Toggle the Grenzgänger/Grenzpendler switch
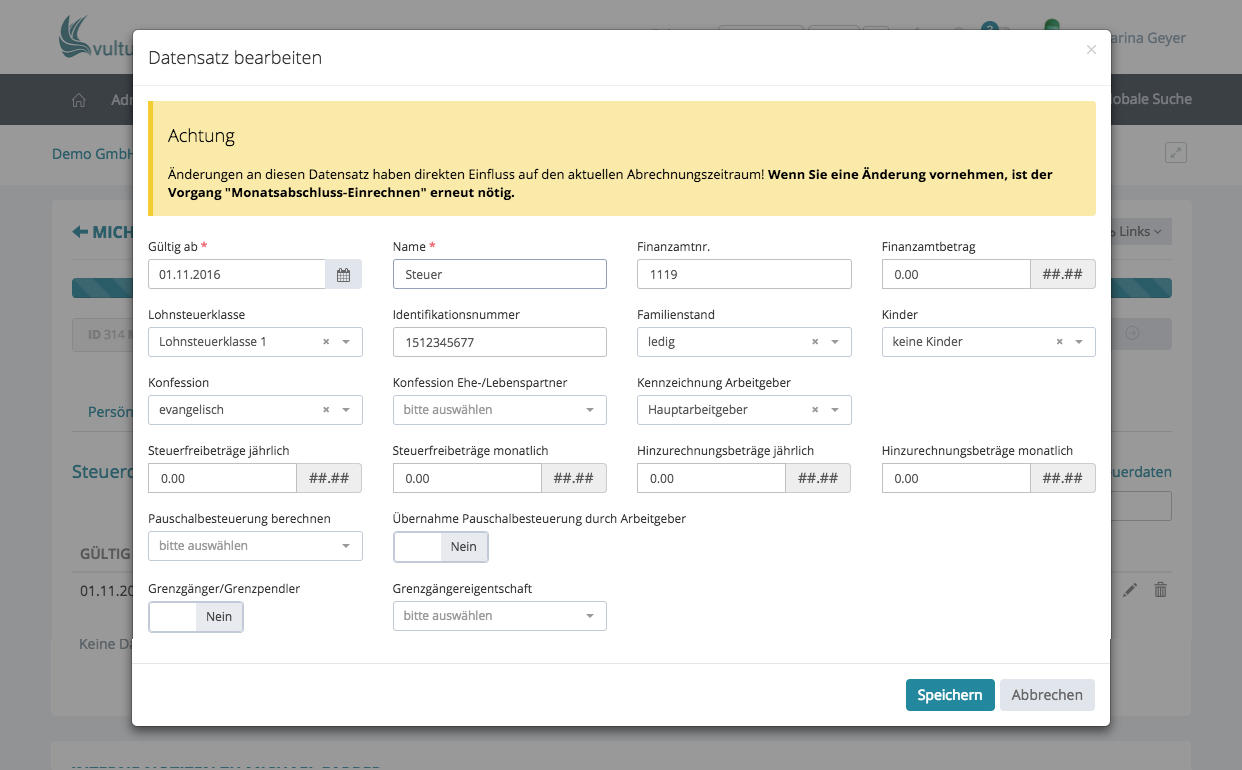The height and width of the screenshot is (770, 1242). [196, 617]
